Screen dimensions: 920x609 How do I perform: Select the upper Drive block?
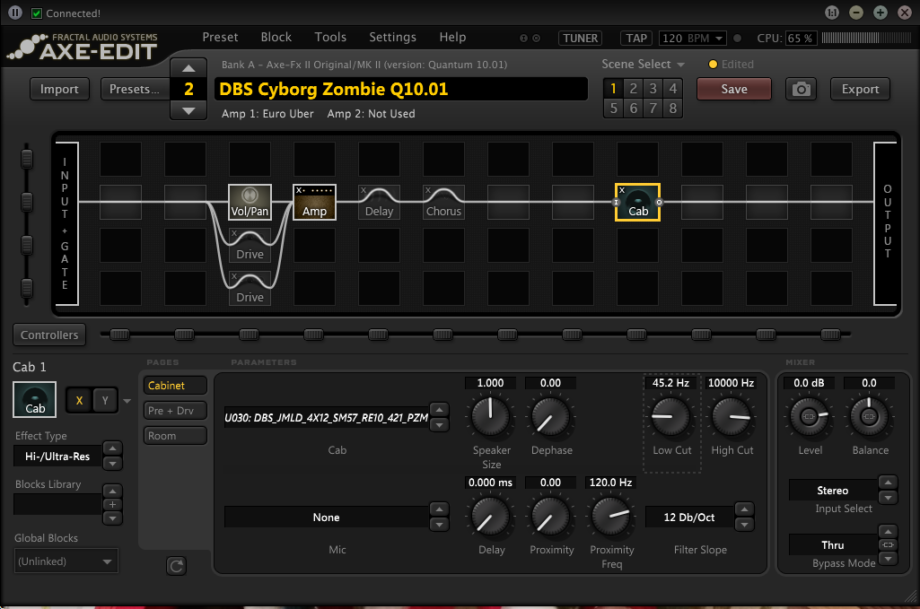click(249, 246)
